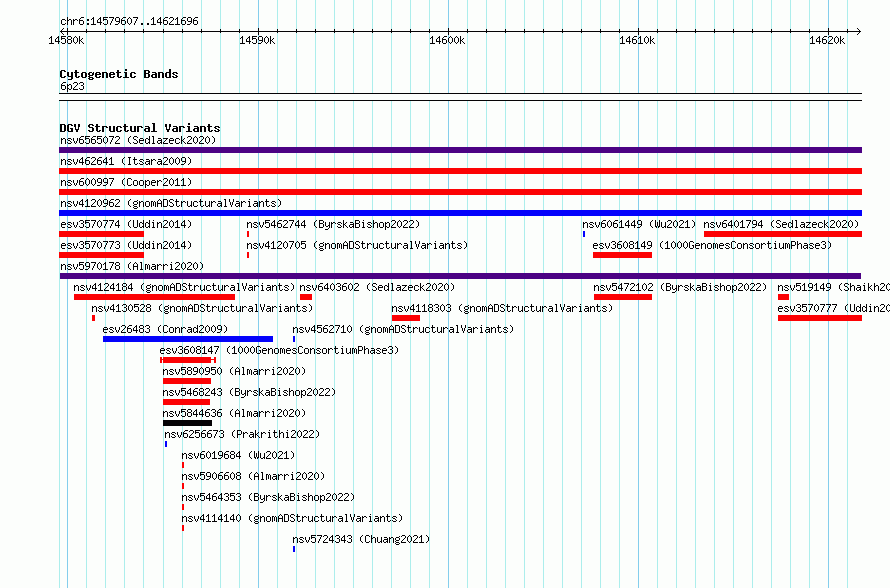890x588 pixels.
Task: Click the red nsv5890950 variant bar
Action: pos(187,381)
